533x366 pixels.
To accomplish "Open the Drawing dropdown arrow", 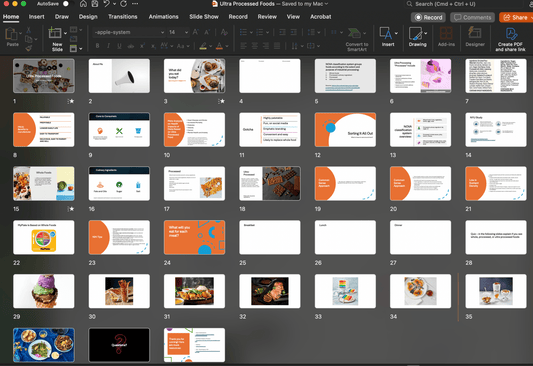I will click(x=425, y=33).
